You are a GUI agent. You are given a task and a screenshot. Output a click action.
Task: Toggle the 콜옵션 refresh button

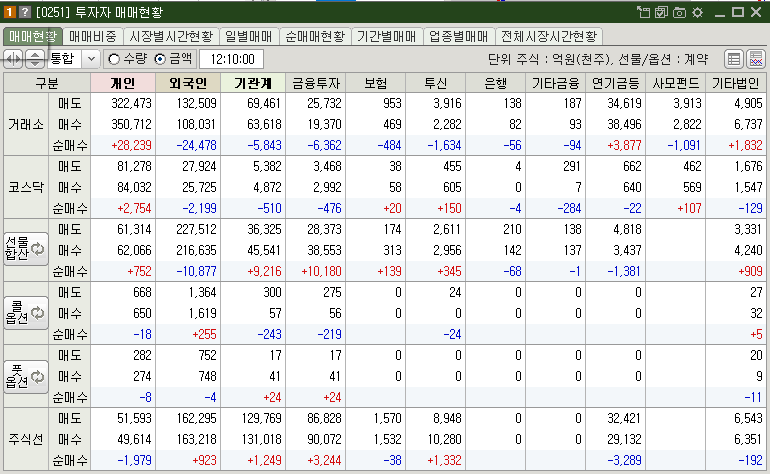coord(26,312)
